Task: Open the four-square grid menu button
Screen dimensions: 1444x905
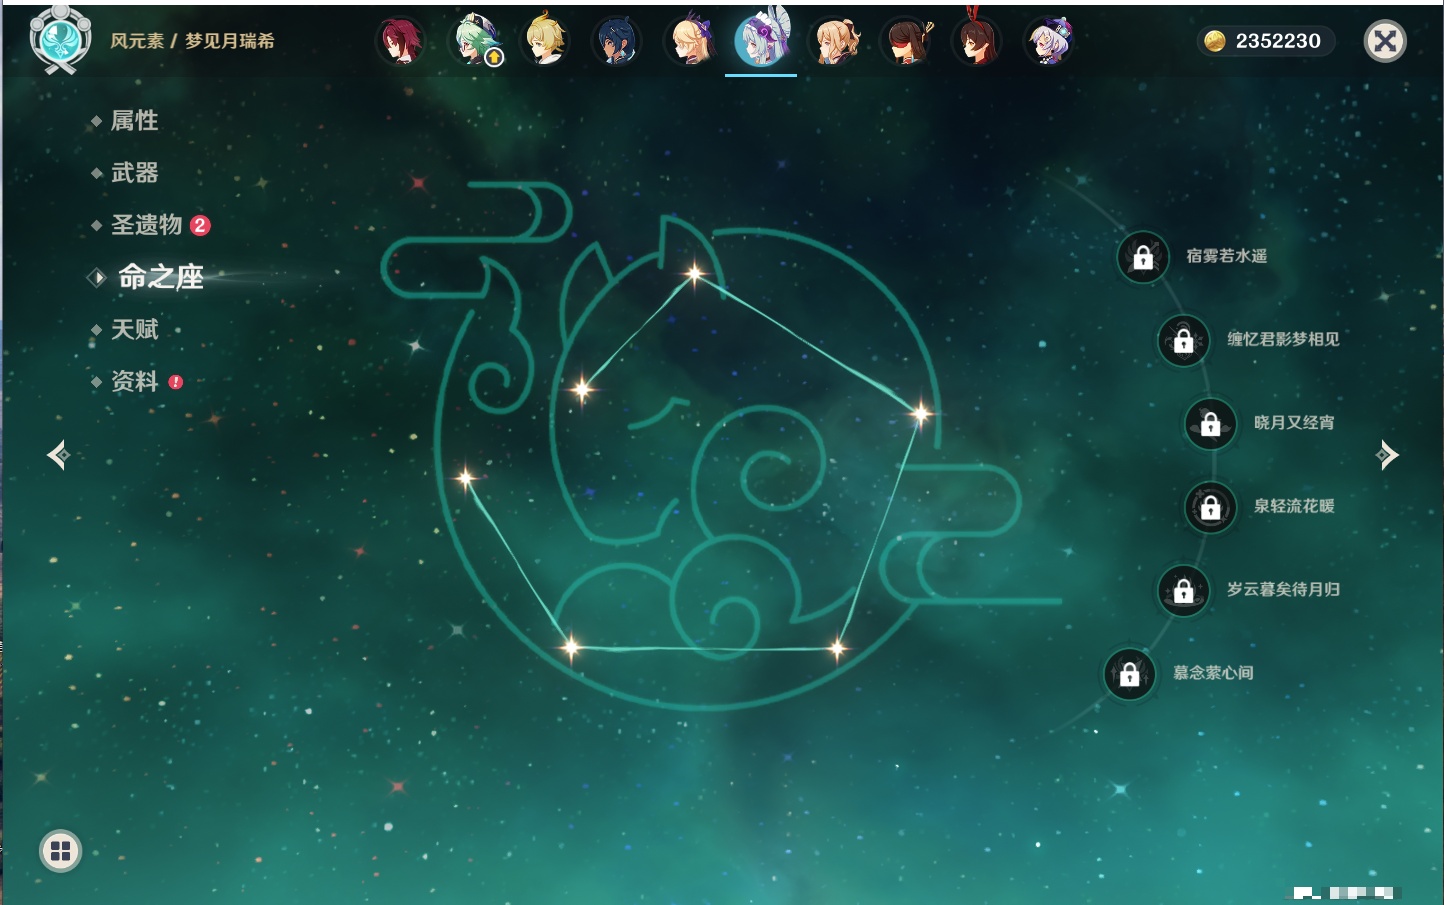Action: click(x=60, y=851)
